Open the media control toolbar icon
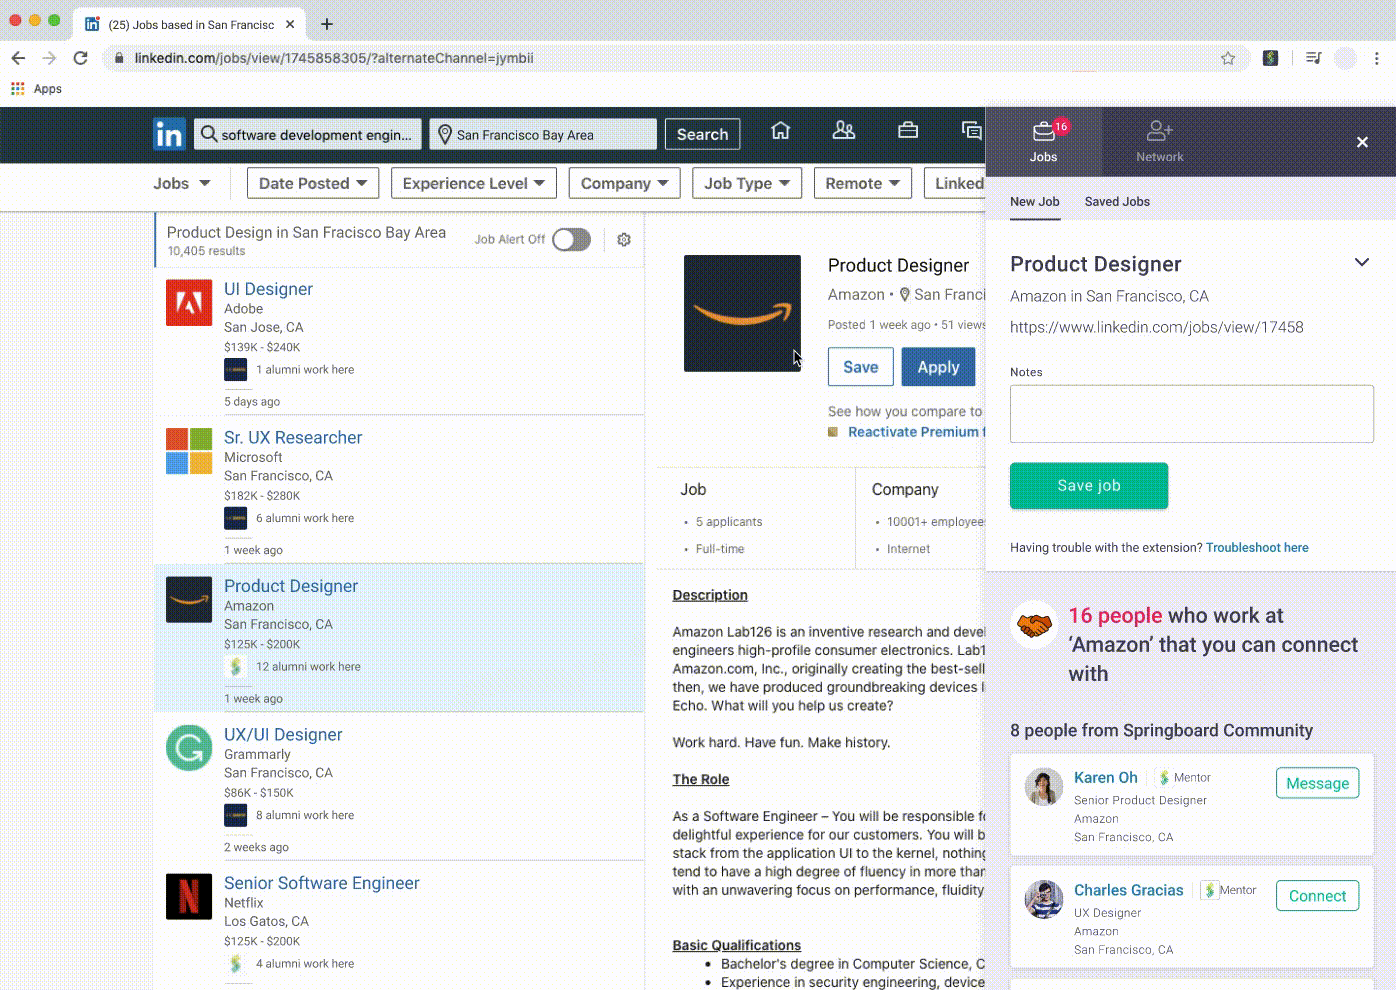 tap(1313, 58)
